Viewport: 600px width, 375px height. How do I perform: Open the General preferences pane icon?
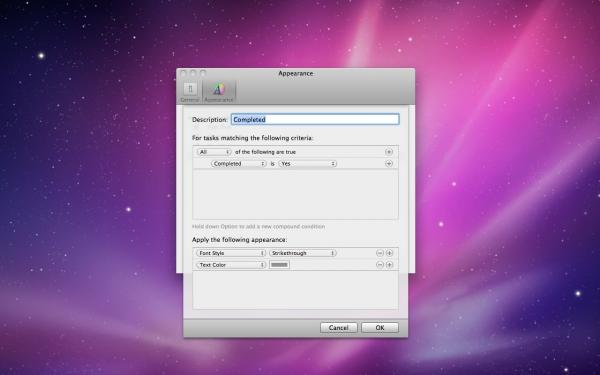pyautogui.click(x=190, y=92)
